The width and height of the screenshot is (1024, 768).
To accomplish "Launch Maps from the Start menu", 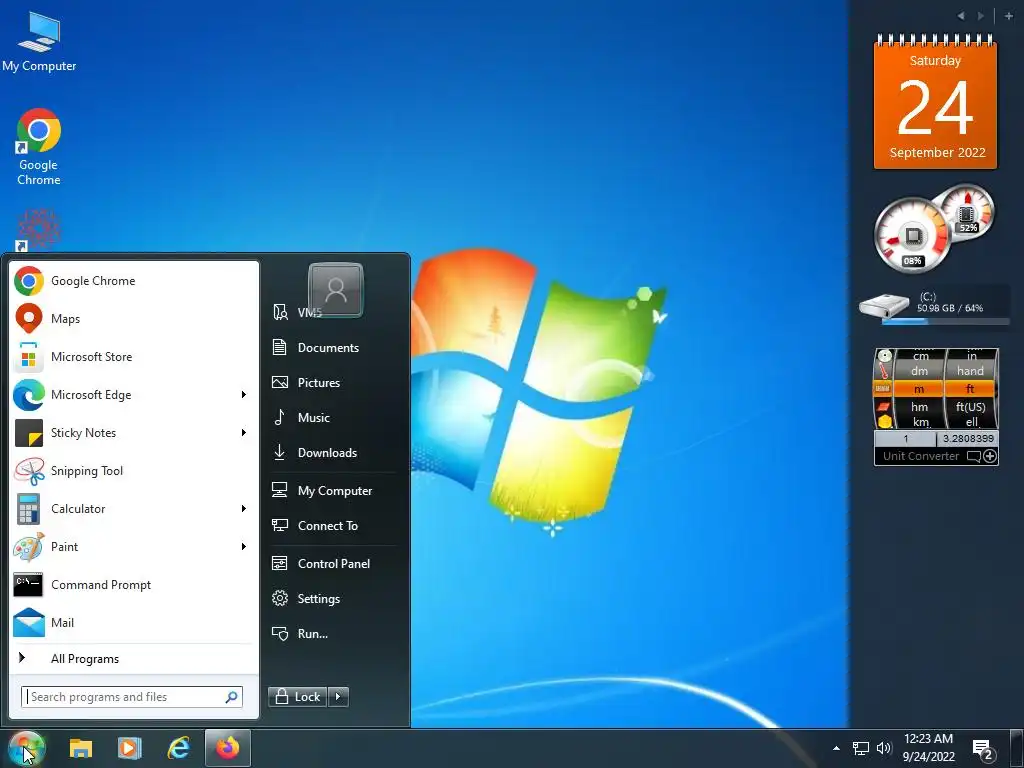I will point(134,319).
